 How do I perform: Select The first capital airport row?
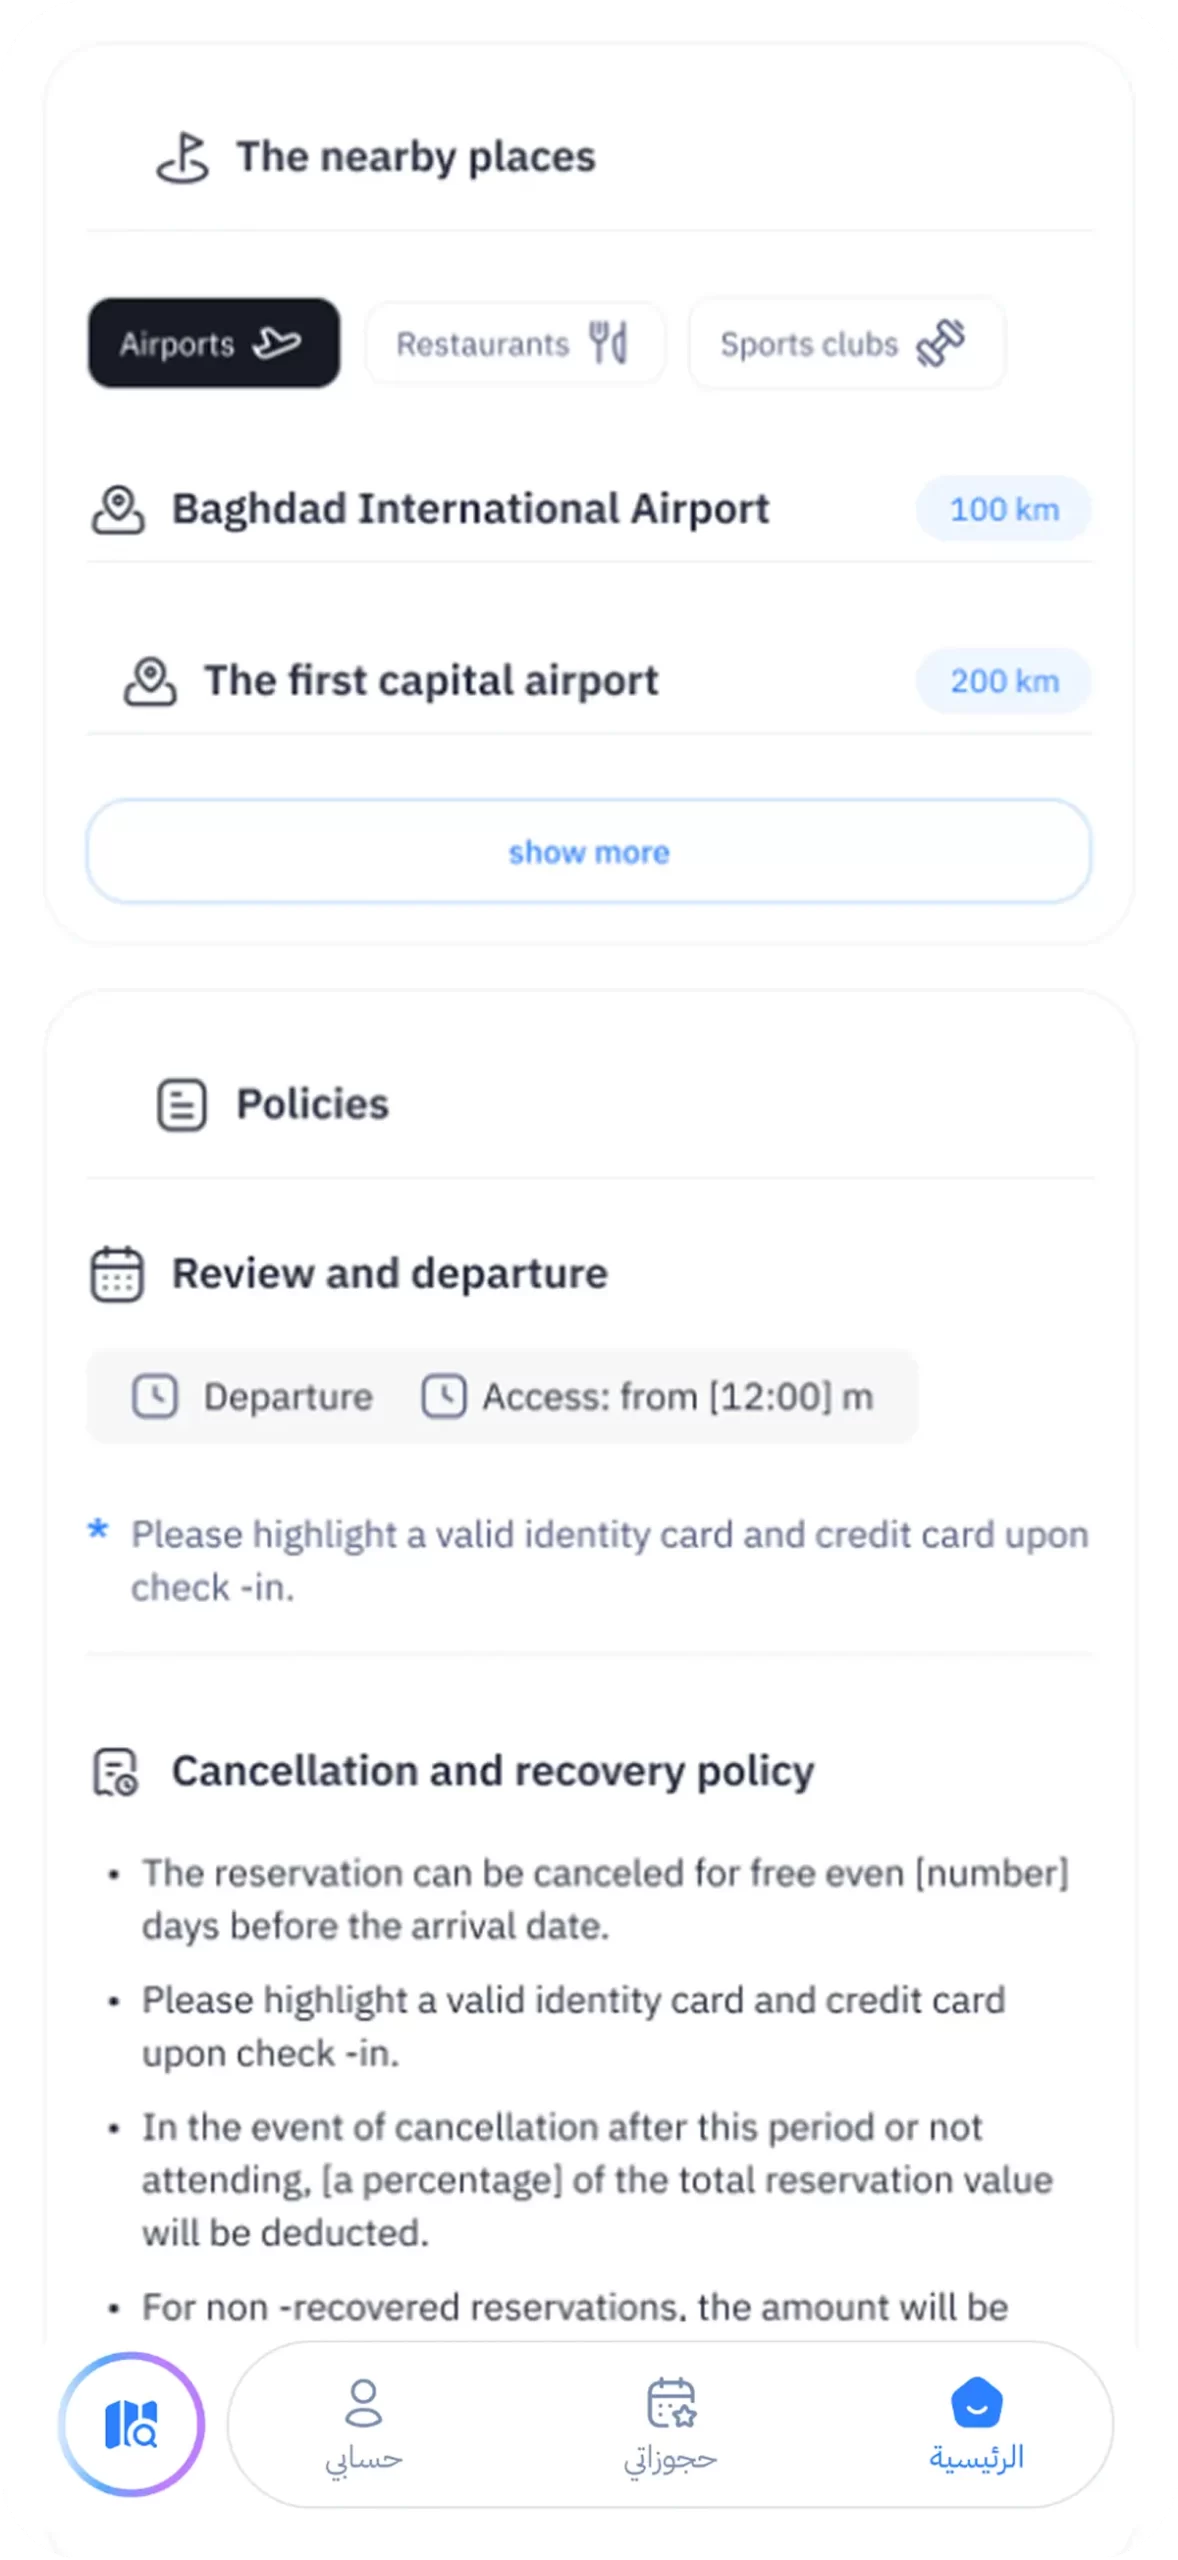click(x=430, y=681)
